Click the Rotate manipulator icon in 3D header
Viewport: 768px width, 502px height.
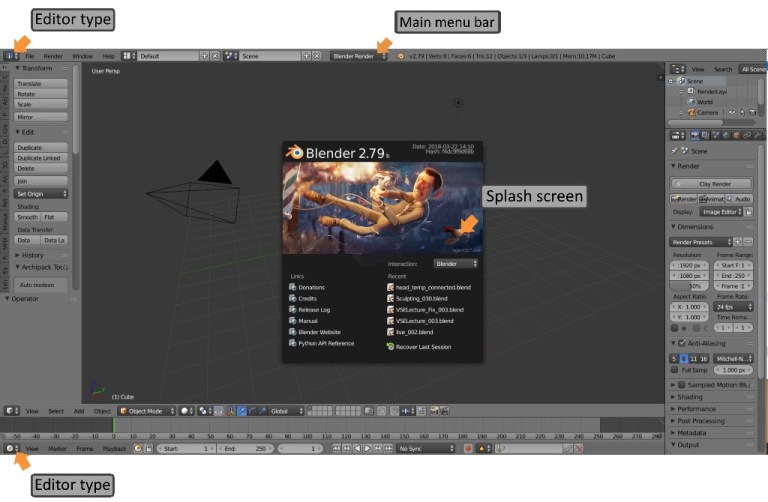(x=252, y=411)
